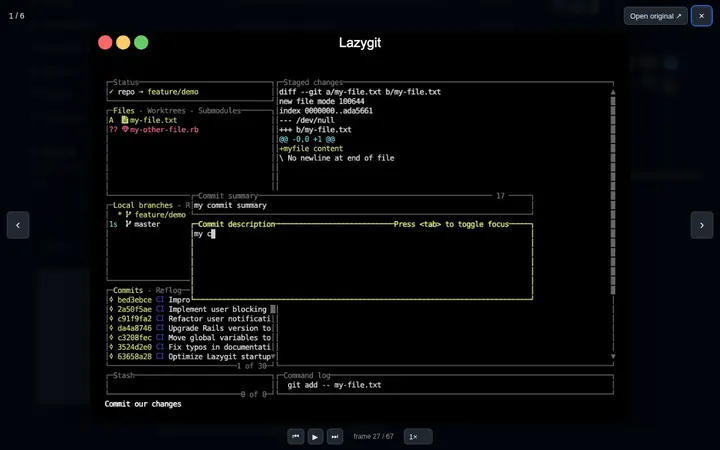Screen dimensions: 720x450
Task: Click the CI badge on commit 2a50f5ae
Action: click(x=160, y=309)
